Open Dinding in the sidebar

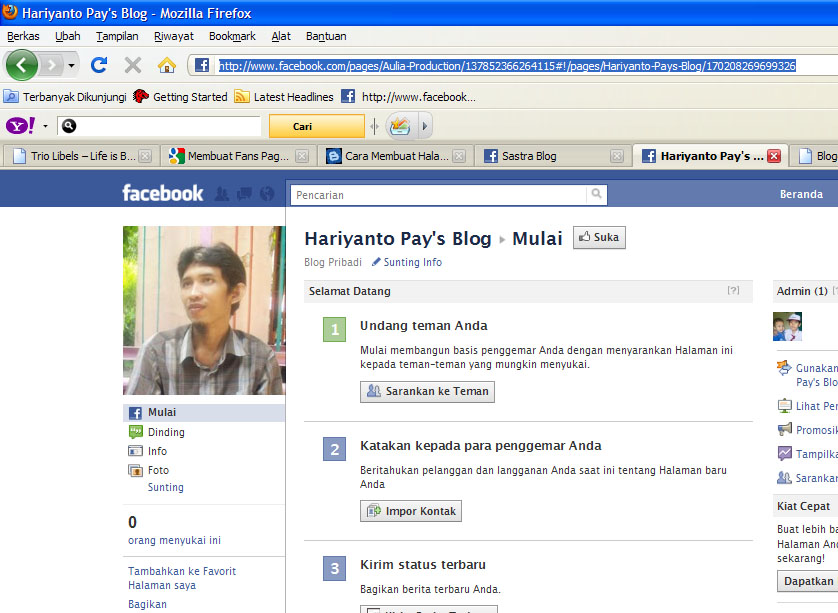166,432
